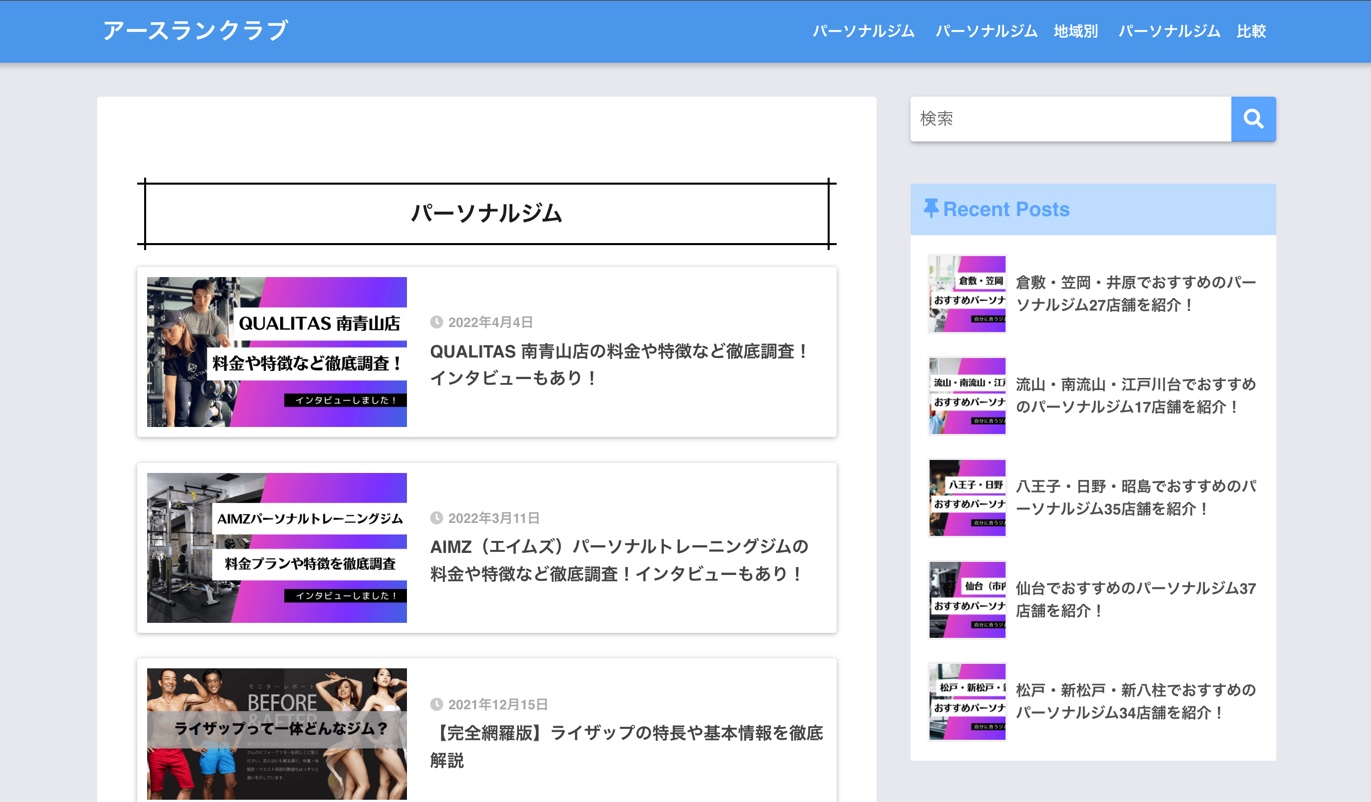Click the QUALITAS article featured image

(x=276, y=351)
